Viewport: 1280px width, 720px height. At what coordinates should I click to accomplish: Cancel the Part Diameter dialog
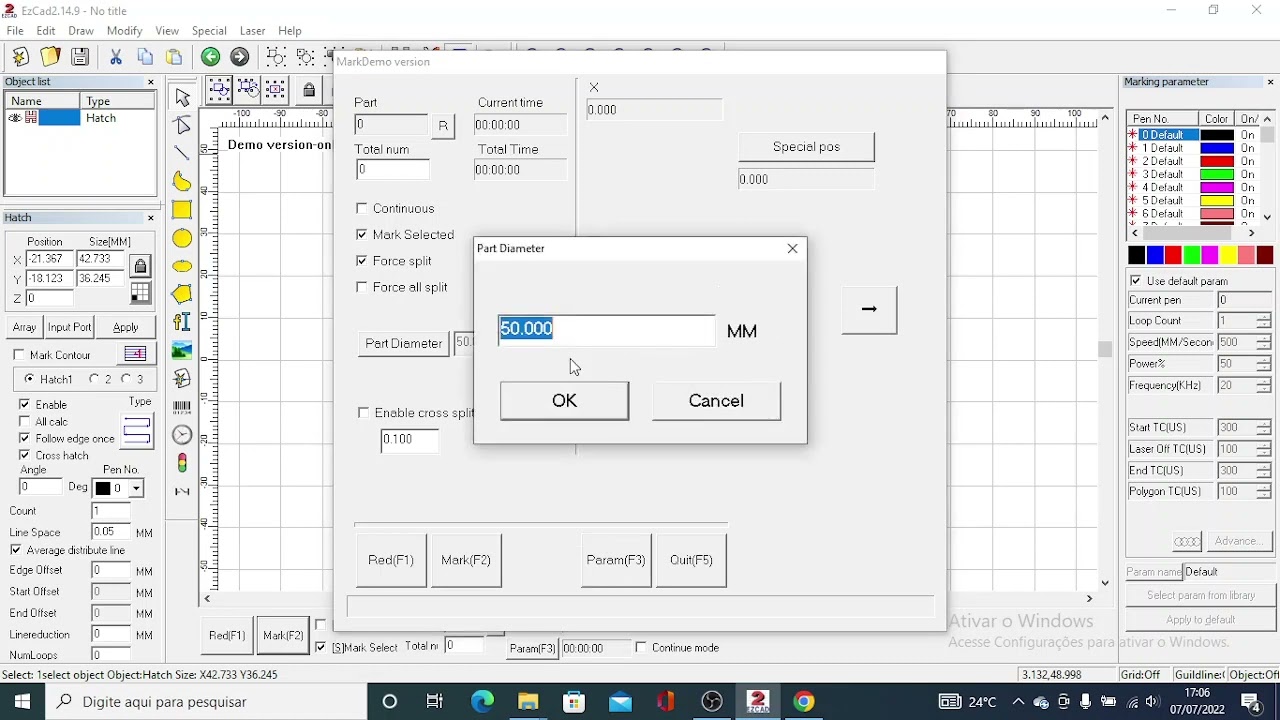pyautogui.click(x=716, y=400)
